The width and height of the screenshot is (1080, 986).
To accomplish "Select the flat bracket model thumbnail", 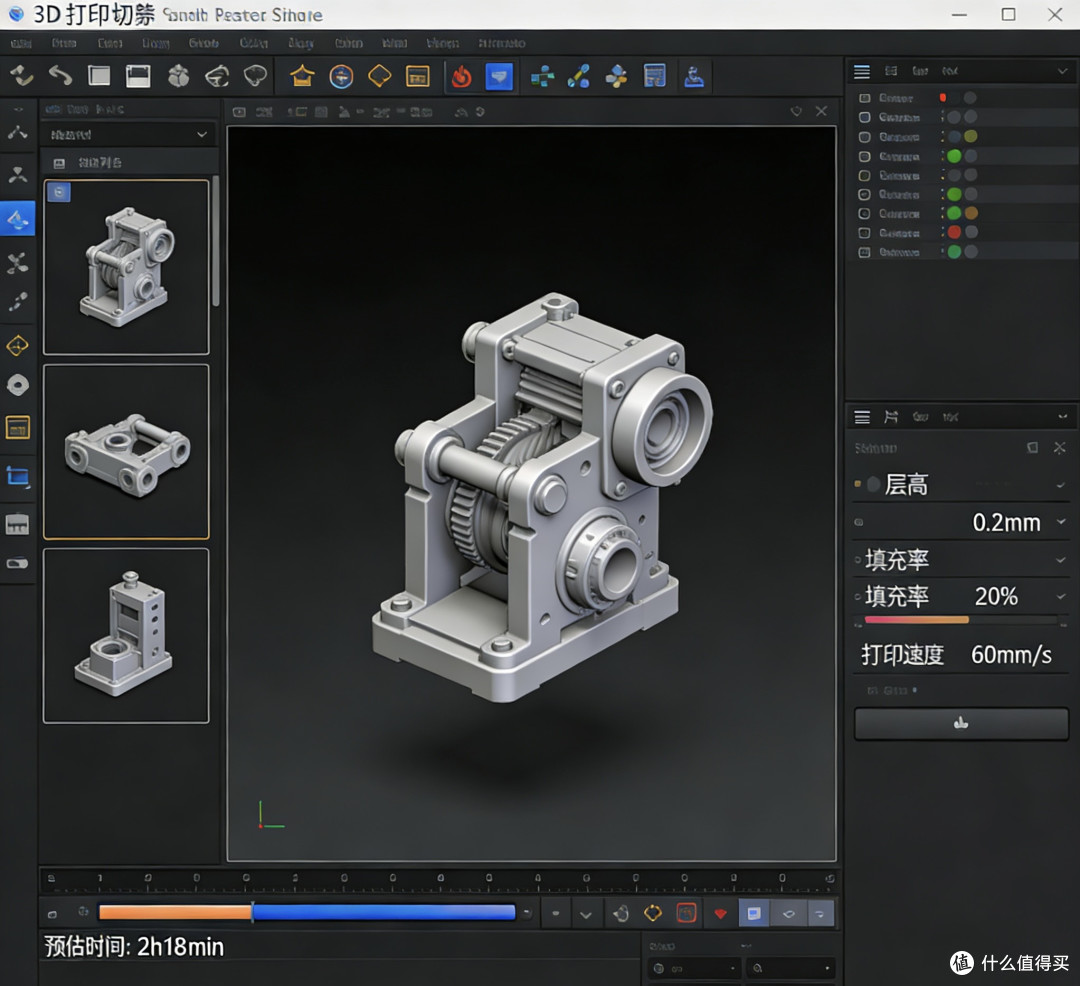I will coord(126,452).
